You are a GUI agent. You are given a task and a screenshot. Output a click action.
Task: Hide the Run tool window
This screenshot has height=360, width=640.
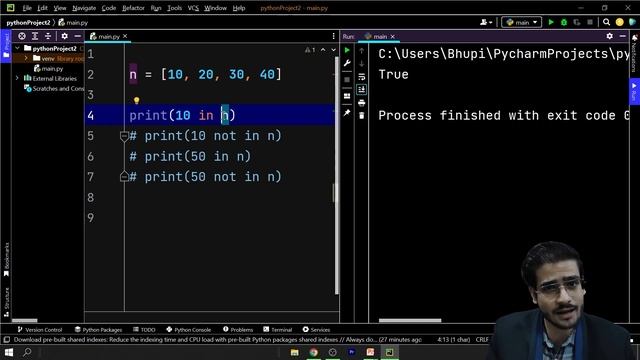click(622, 36)
